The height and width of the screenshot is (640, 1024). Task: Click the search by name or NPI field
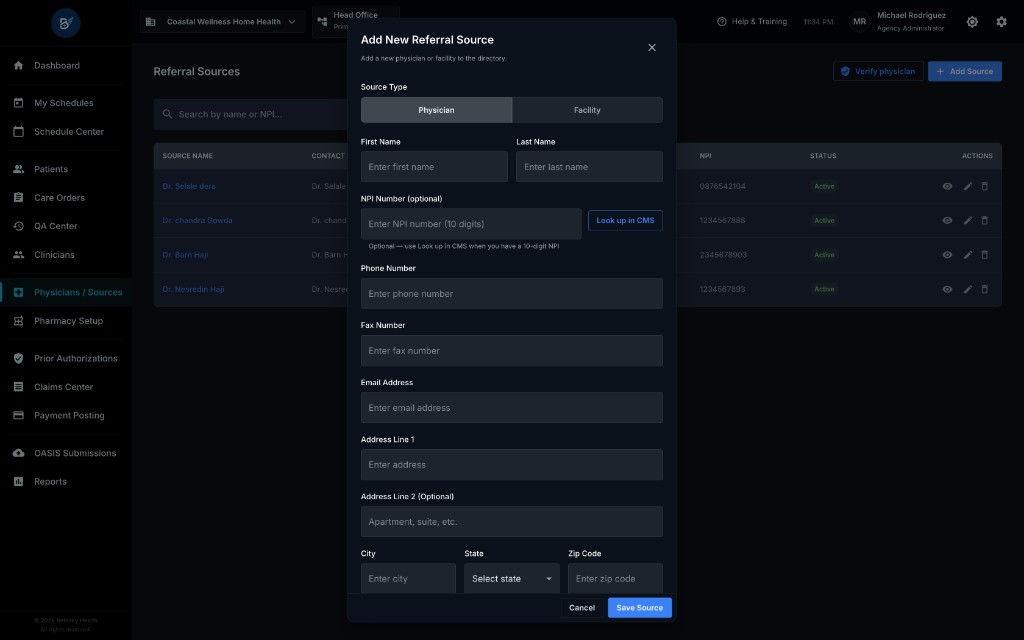[x=251, y=114]
